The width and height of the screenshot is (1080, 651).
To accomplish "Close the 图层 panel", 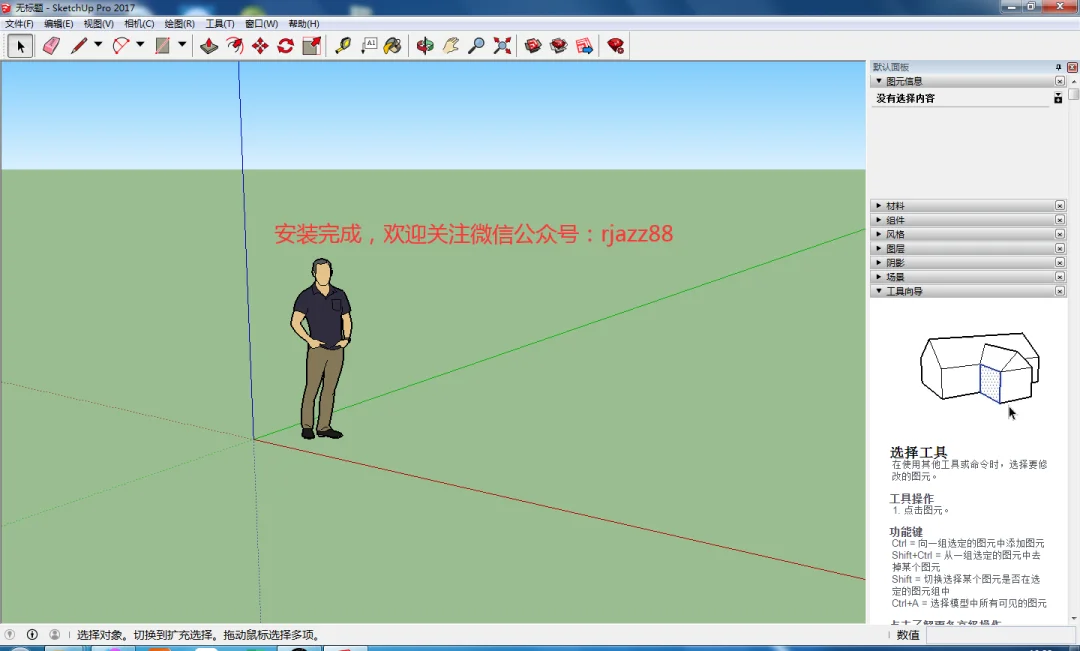I will 1059,248.
